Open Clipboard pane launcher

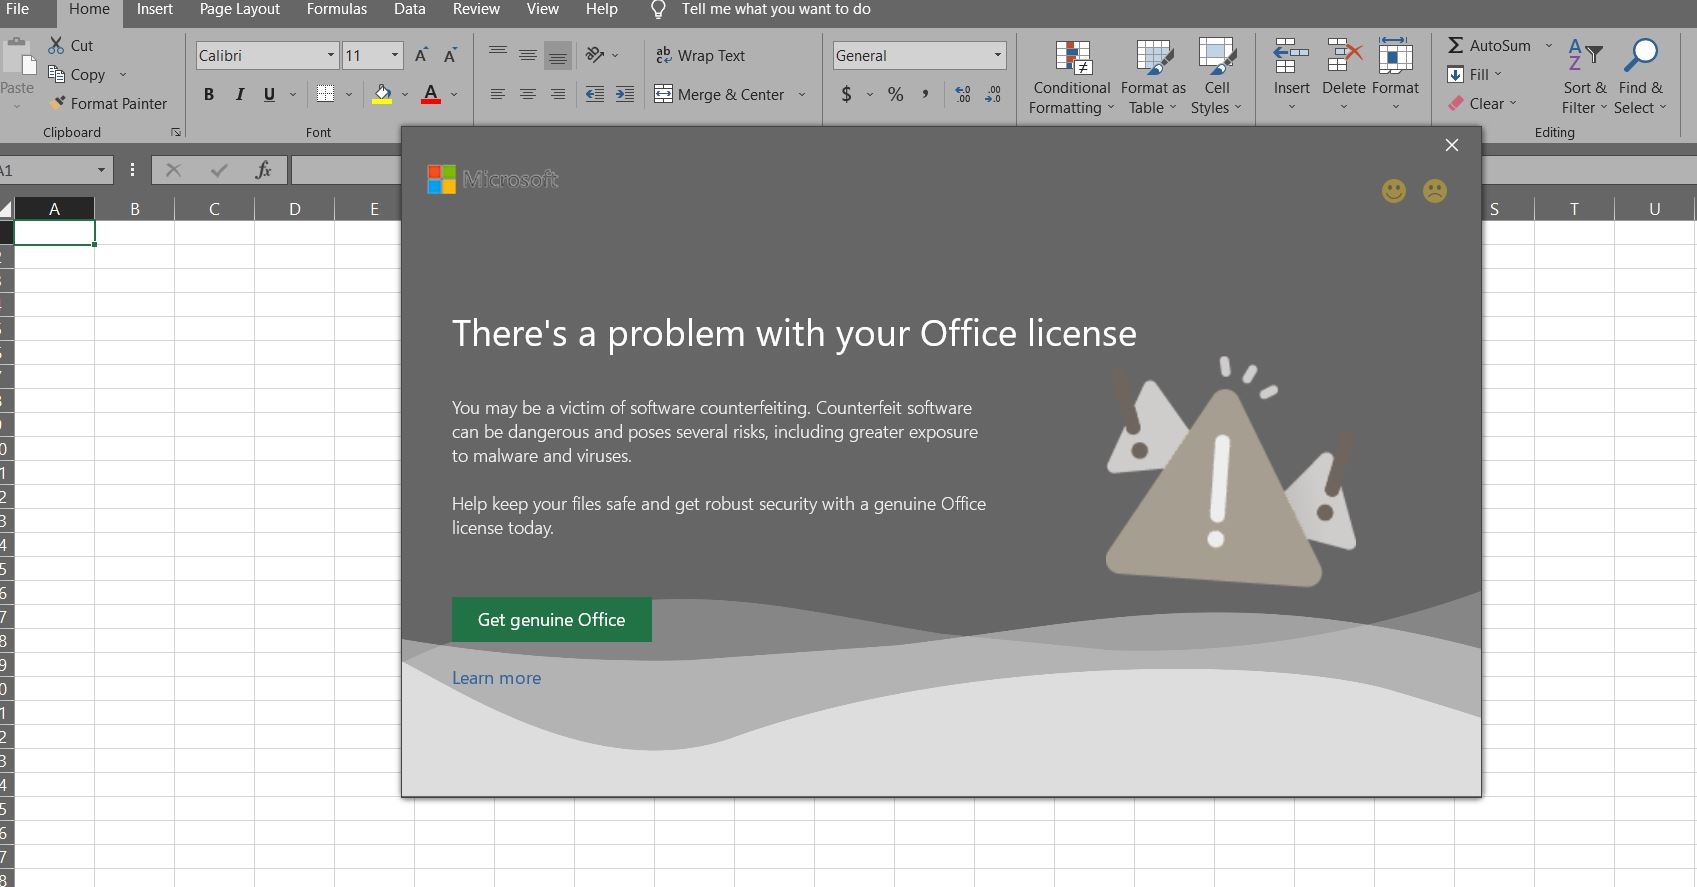tap(176, 132)
